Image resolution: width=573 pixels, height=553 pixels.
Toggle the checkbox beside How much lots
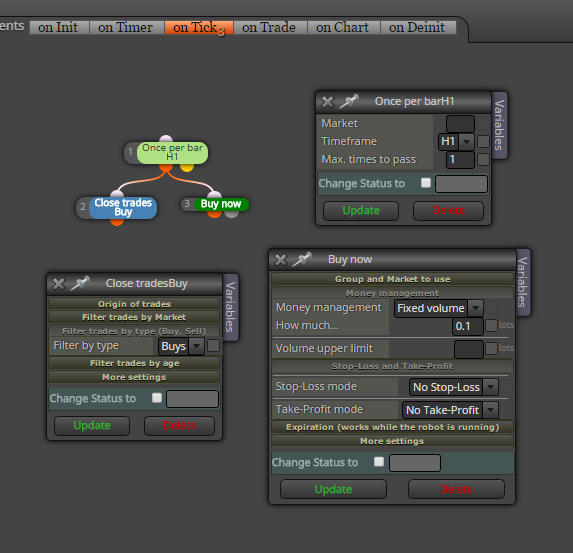tap(491, 325)
